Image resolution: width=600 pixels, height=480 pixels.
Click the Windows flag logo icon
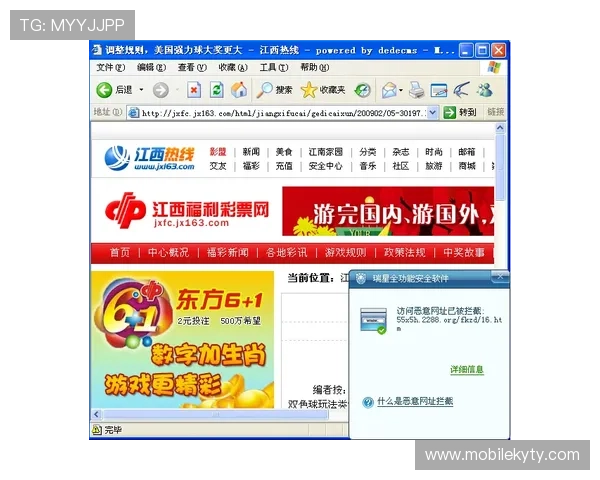[494, 68]
